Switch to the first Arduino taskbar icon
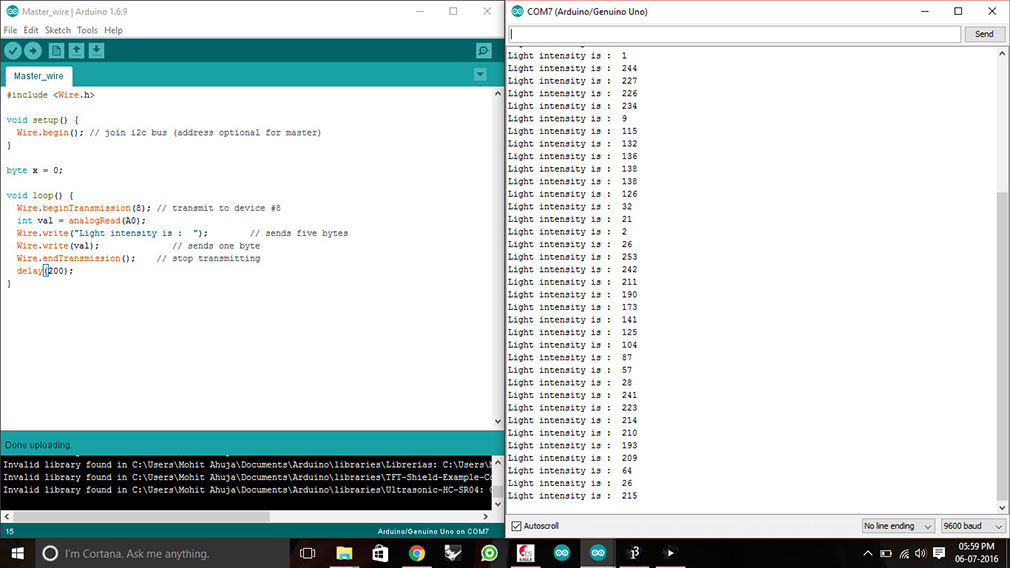1010x568 pixels. click(x=562, y=553)
